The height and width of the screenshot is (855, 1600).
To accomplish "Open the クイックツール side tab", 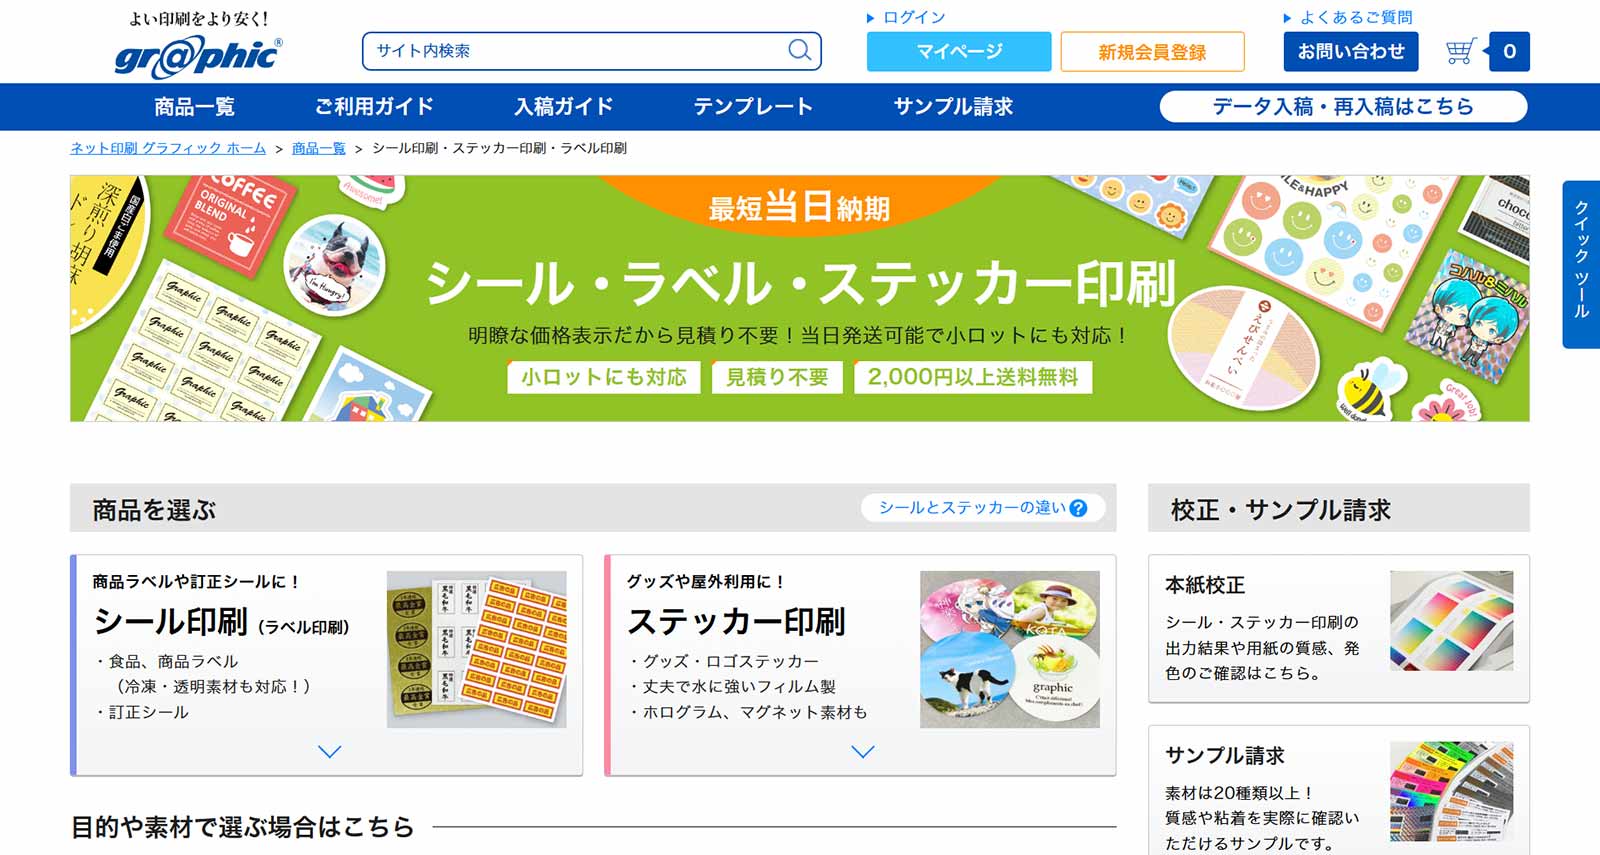I will pos(1581,264).
